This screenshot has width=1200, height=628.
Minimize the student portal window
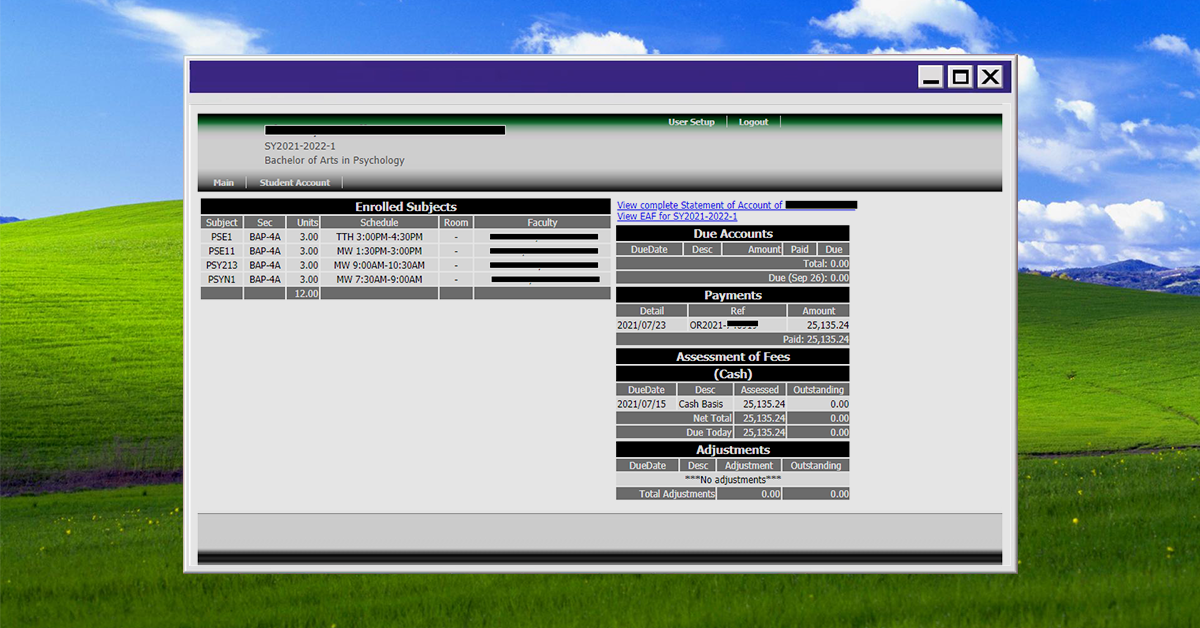[931, 77]
